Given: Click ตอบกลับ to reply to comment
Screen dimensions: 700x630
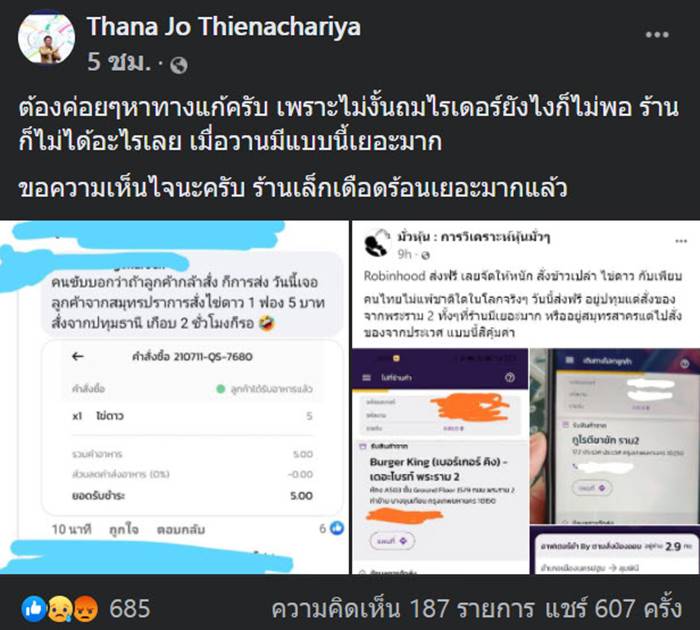Looking at the screenshot, I should [181, 530].
